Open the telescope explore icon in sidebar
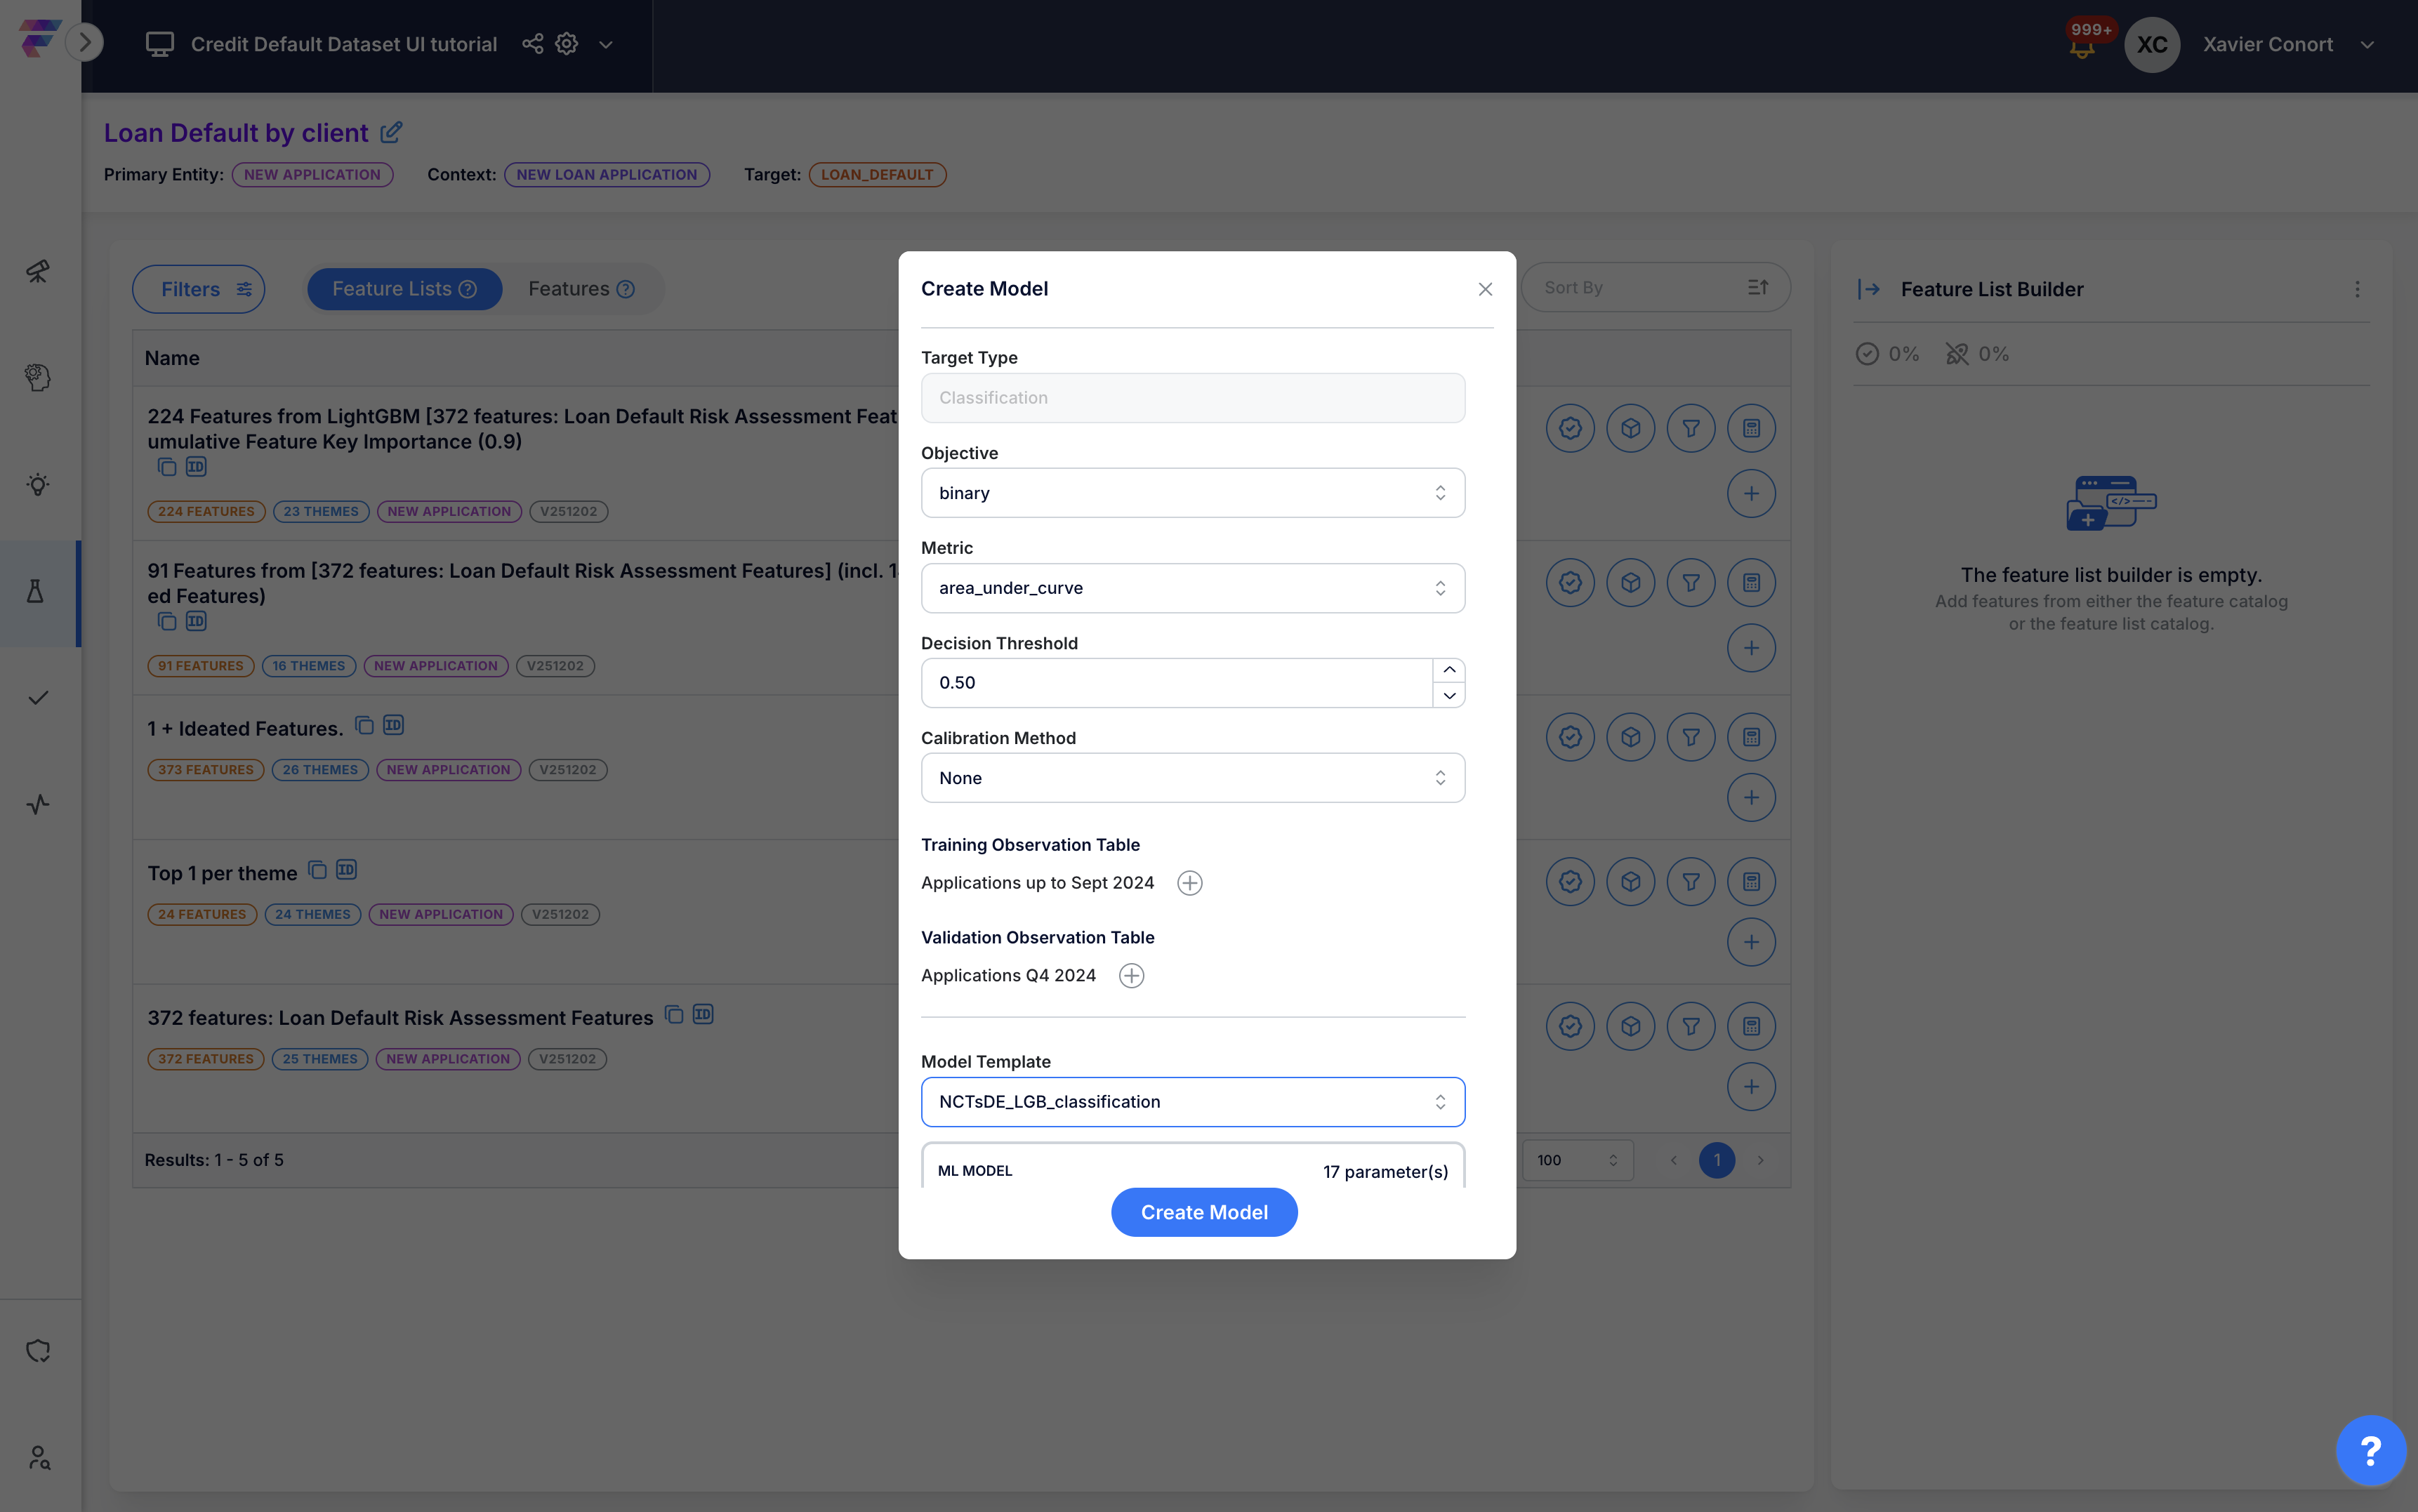Image resolution: width=2418 pixels, height=1512 pixels. [x=38, y=271]
